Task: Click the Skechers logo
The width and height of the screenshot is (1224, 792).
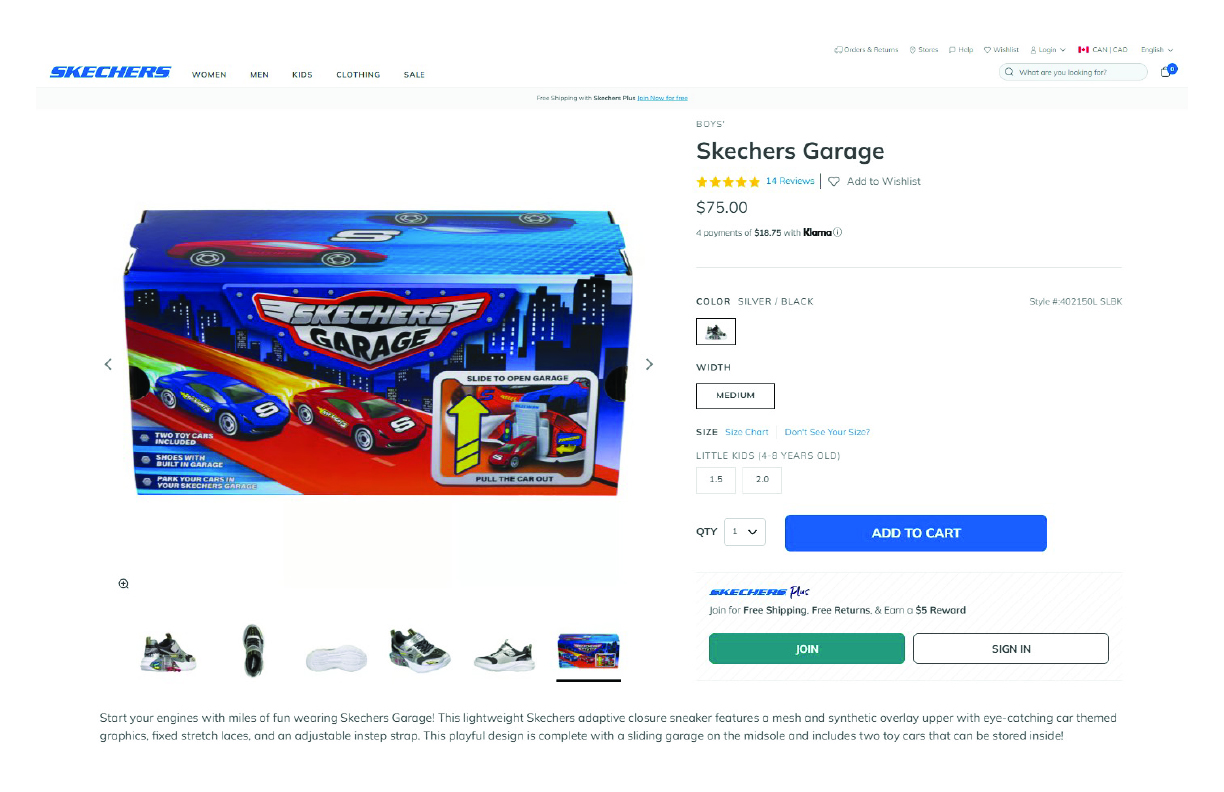Action: tap(110, 72)
